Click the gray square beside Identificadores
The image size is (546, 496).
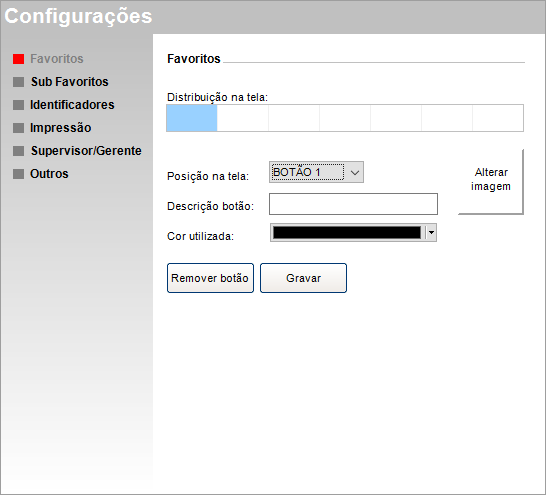(18, 105)
